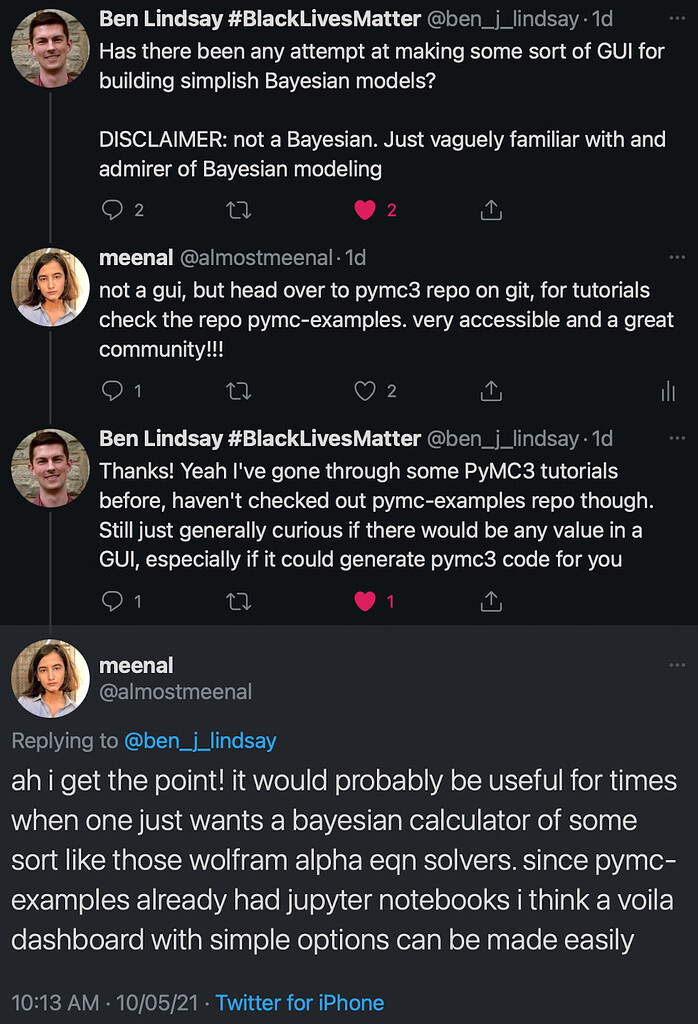The height and width of the screenshot is (1024, 698).
Task: View analytics for meenal's tweet
Action: point(668,391)
